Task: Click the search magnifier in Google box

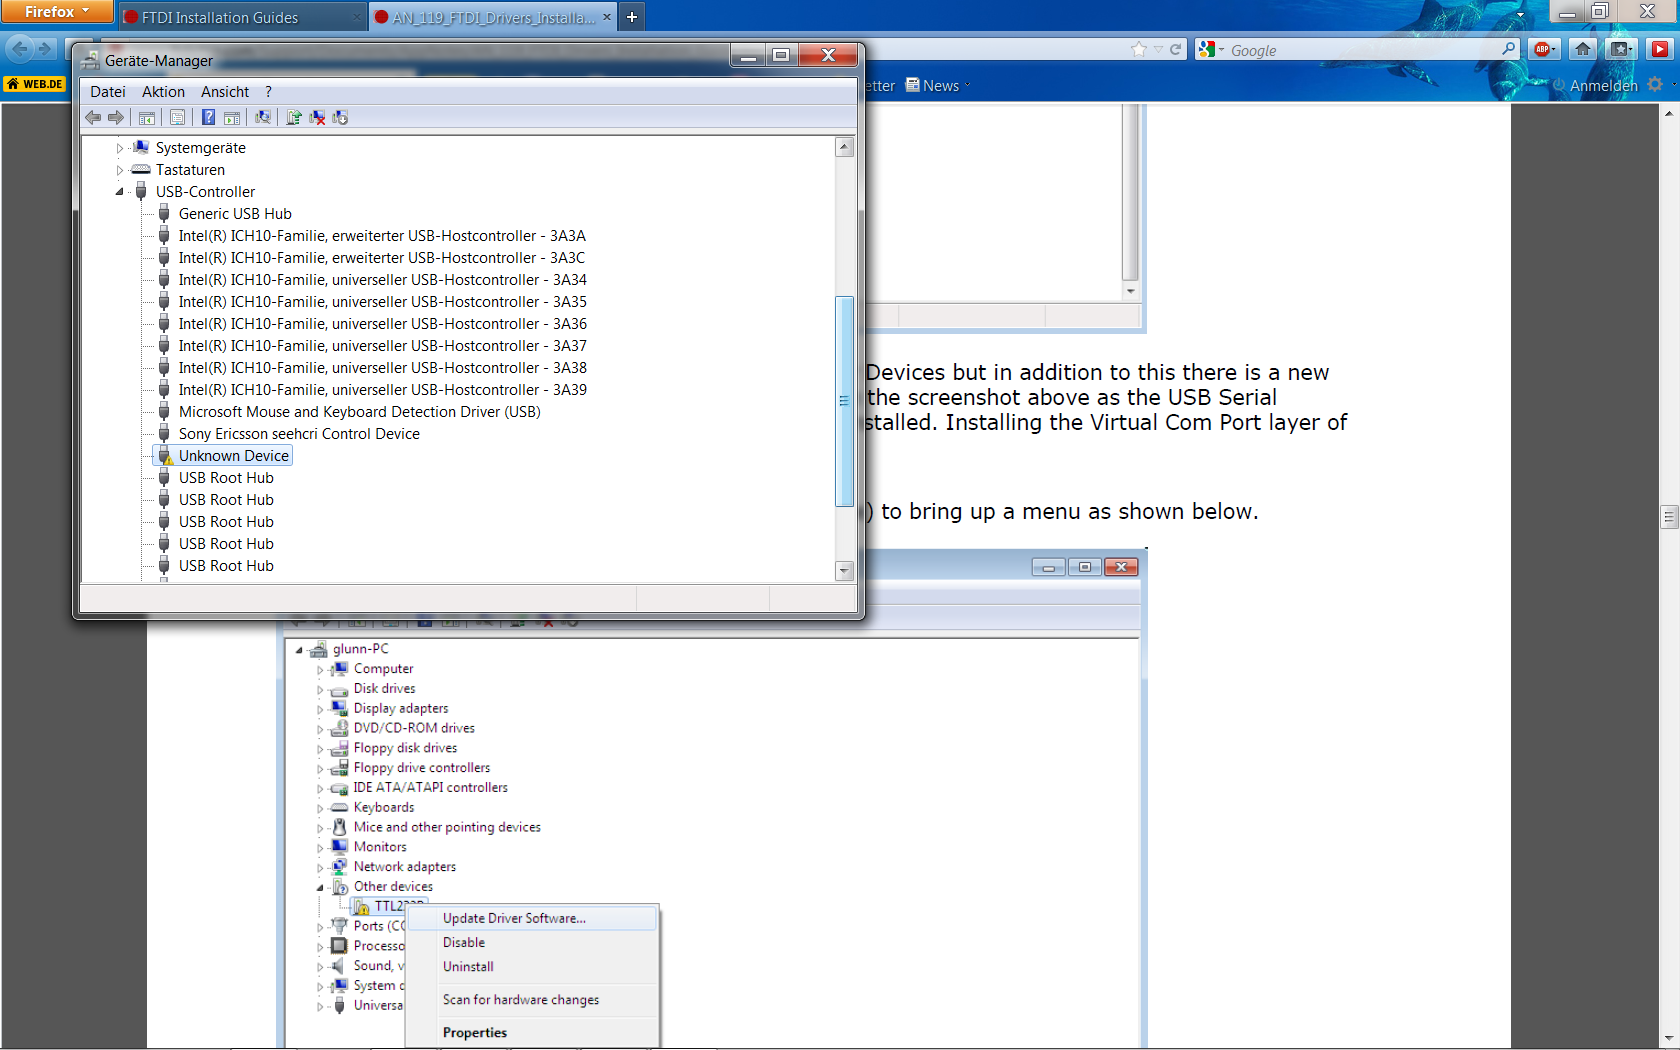Action: point(1508,49)
